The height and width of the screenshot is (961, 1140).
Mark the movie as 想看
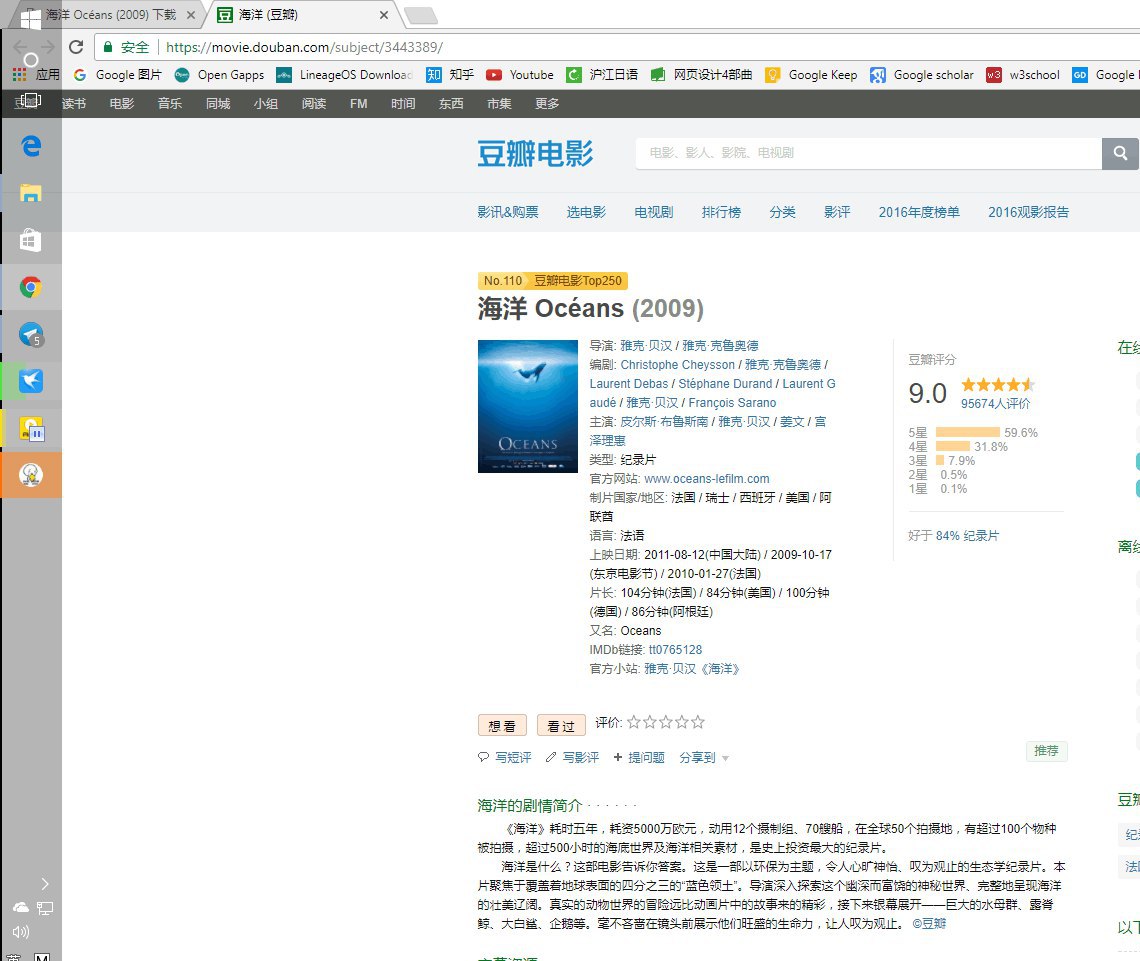click(x=502, y=726)
